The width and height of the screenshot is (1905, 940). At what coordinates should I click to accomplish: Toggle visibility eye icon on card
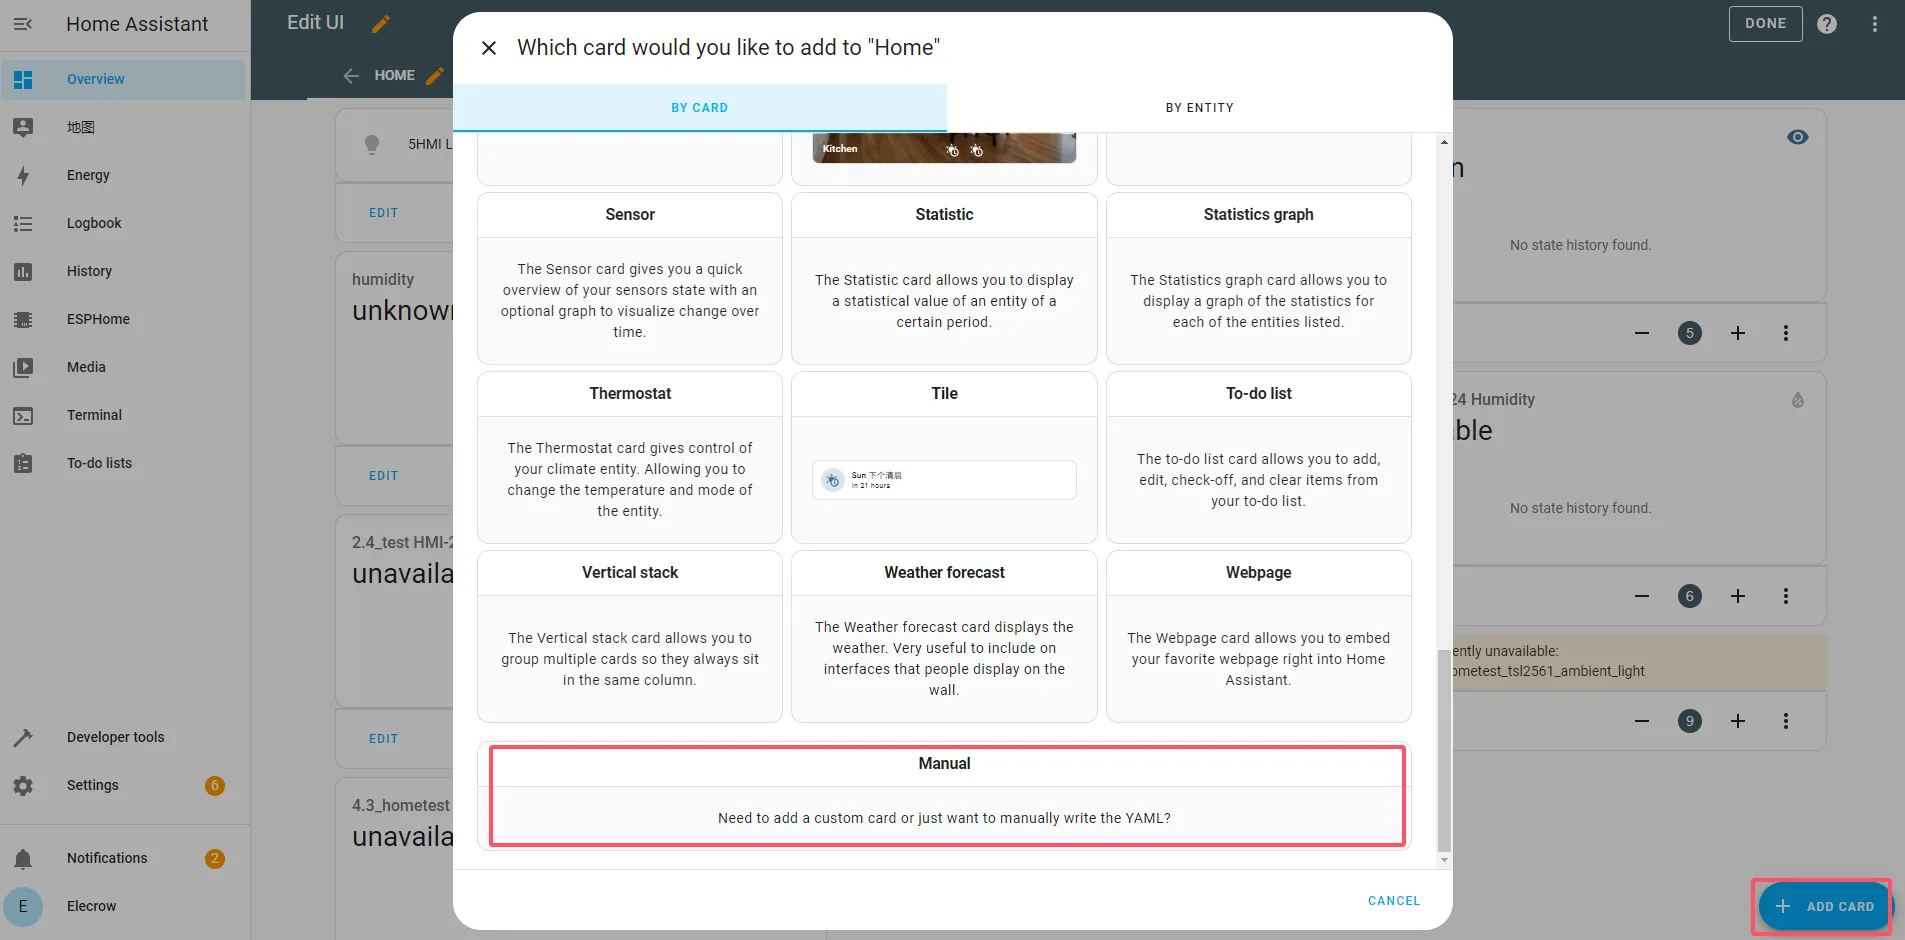click(x=1798, y=137)
